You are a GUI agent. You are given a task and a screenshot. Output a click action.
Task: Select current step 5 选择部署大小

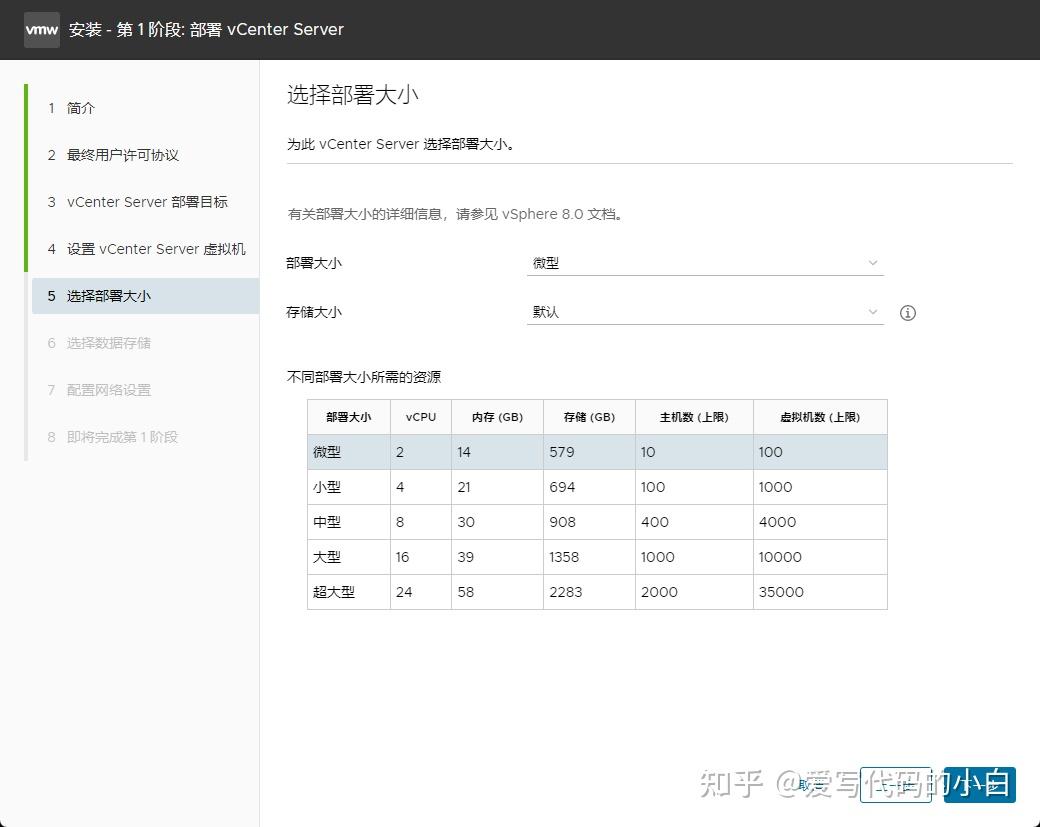point(145,296)
